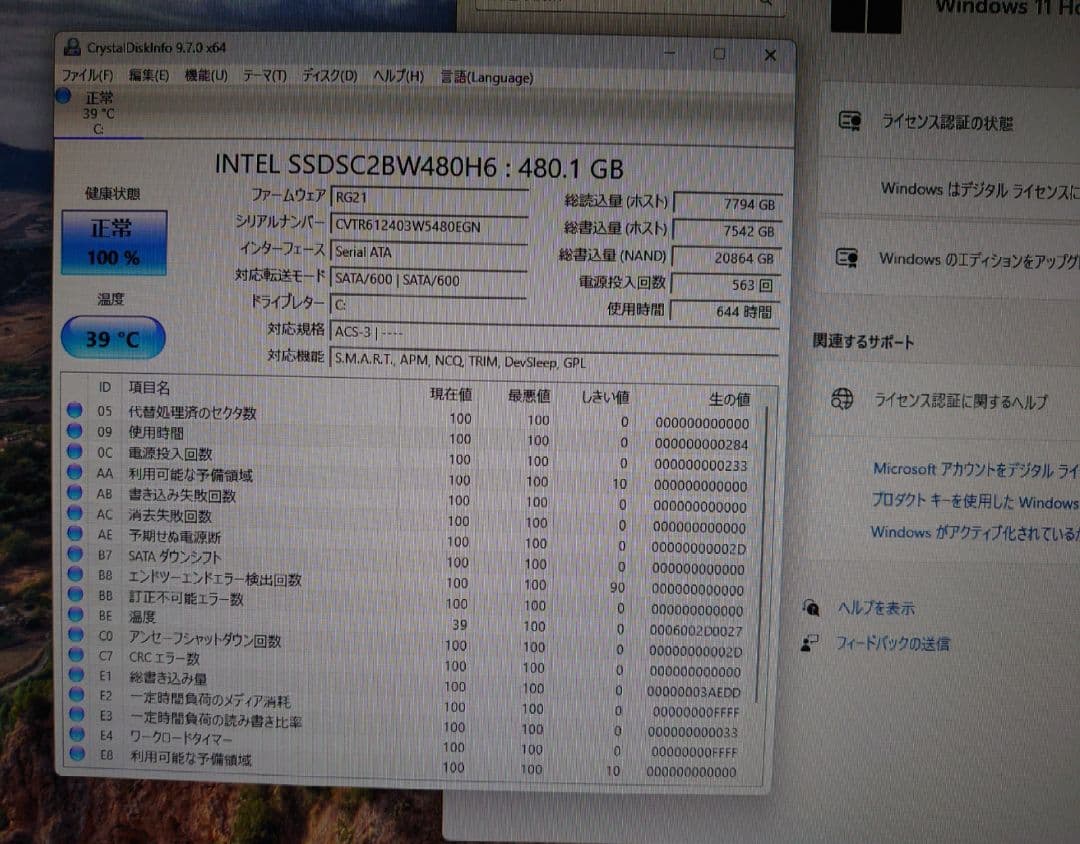Click the status dot for ID 0C 電源投入回数

point(74,452)
